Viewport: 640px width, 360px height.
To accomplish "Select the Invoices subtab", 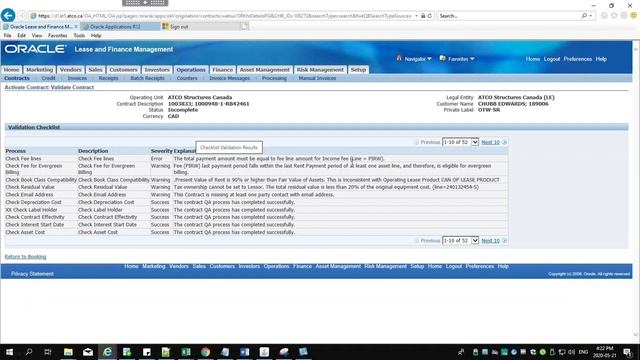I will click(77, 78).
